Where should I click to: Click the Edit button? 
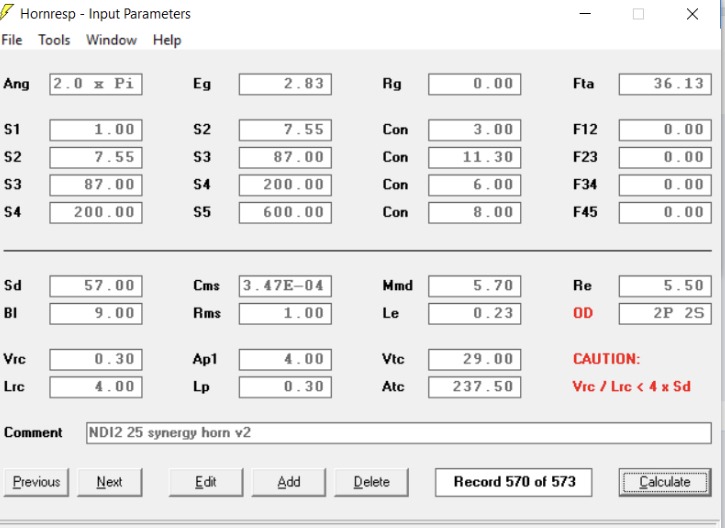pyautogui.click(x=206, y=482)
